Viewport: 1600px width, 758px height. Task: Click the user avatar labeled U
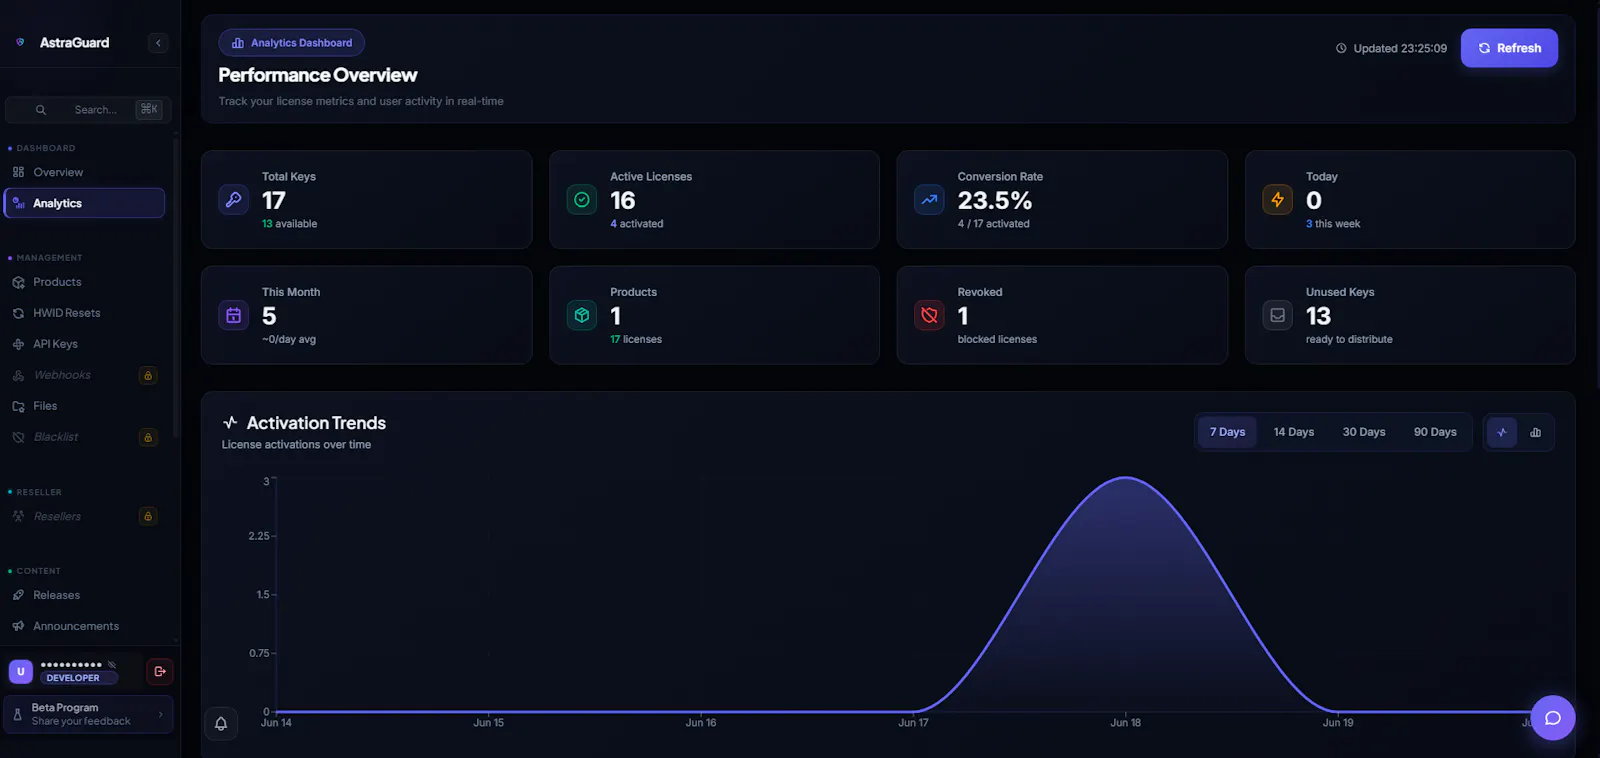[21, 671]
